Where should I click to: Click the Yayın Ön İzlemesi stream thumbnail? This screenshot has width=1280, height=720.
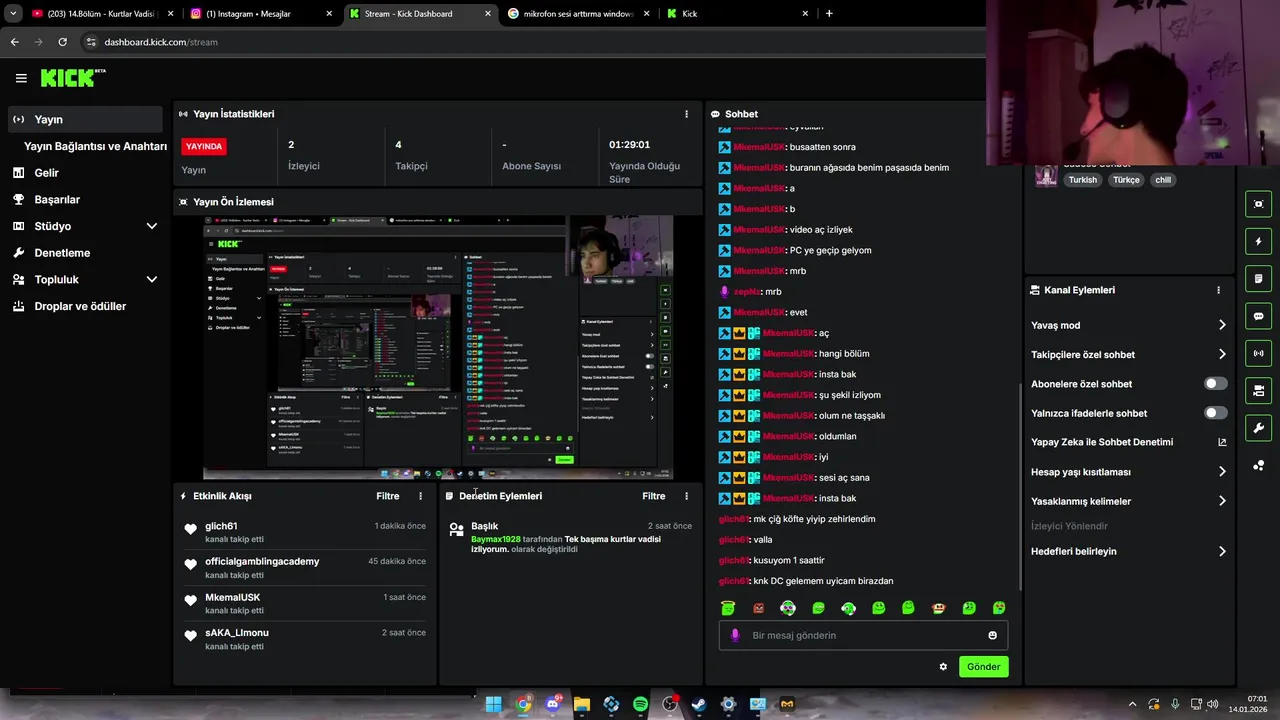[x=438, y=347]
